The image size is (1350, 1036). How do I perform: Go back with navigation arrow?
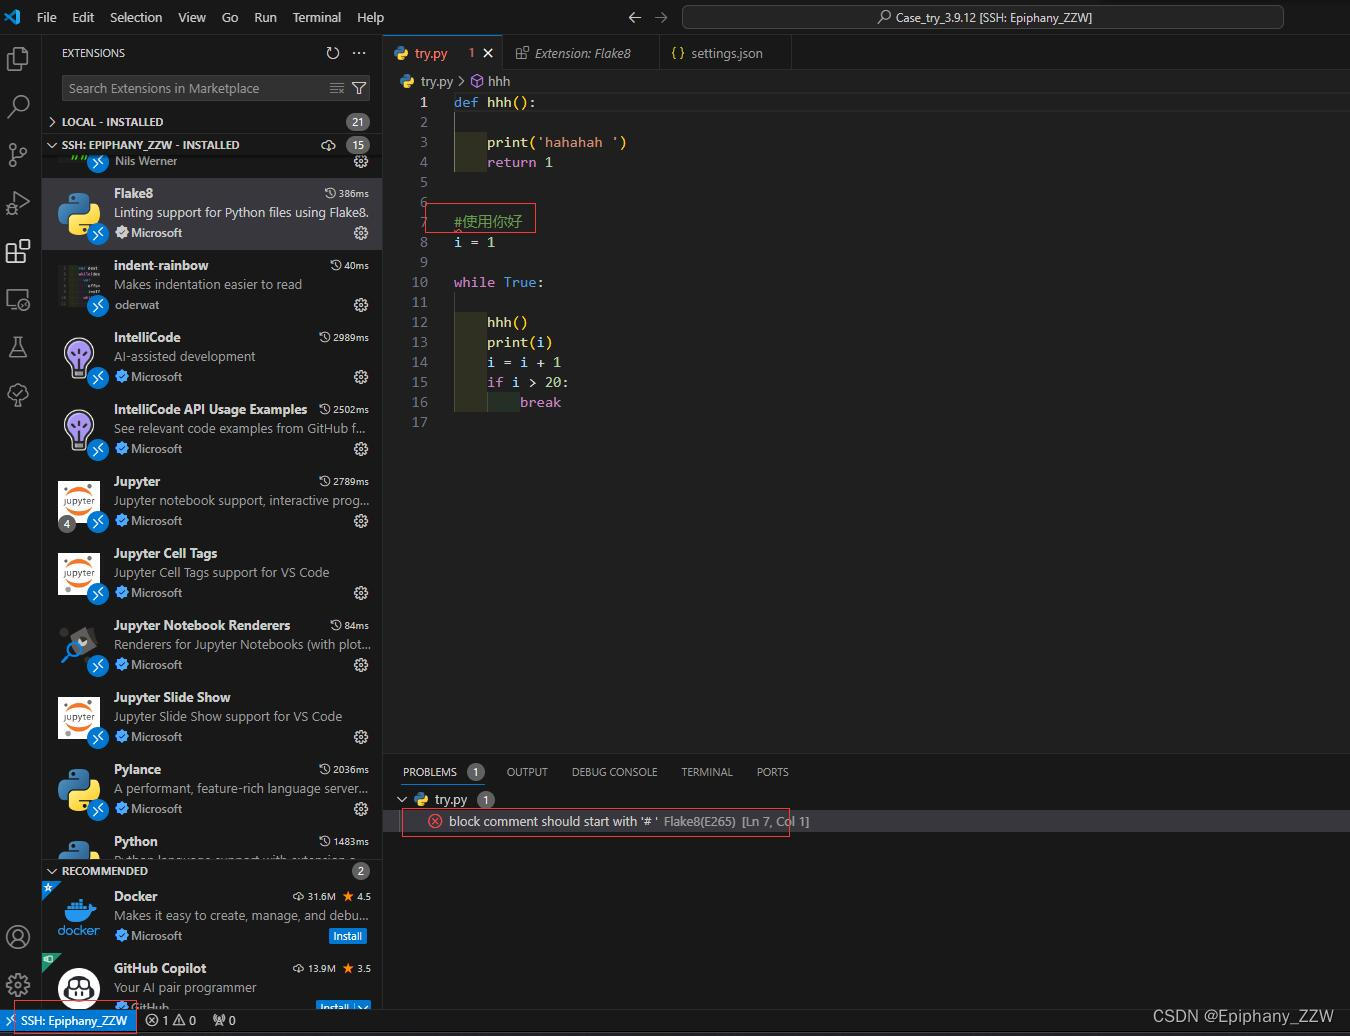pos(634,17)
